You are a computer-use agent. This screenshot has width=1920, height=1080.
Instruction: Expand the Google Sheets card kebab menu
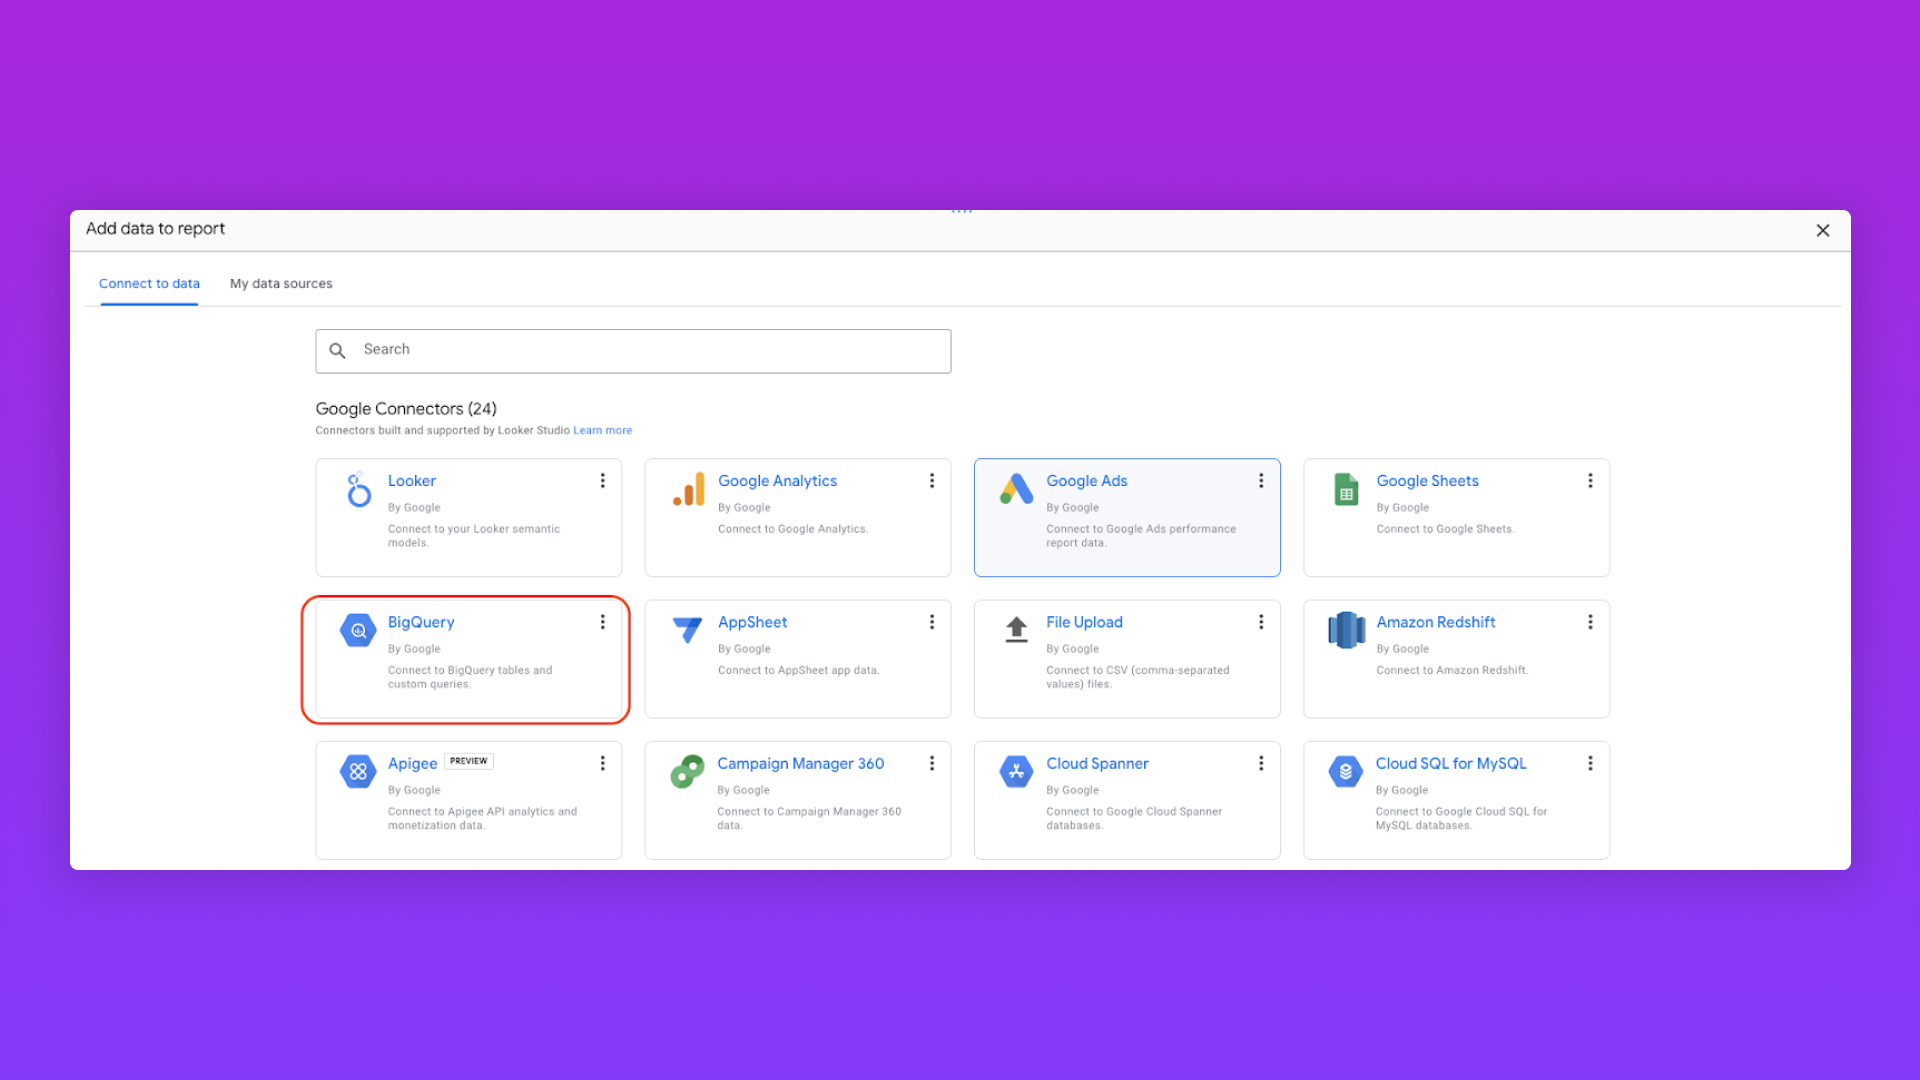1590,481
